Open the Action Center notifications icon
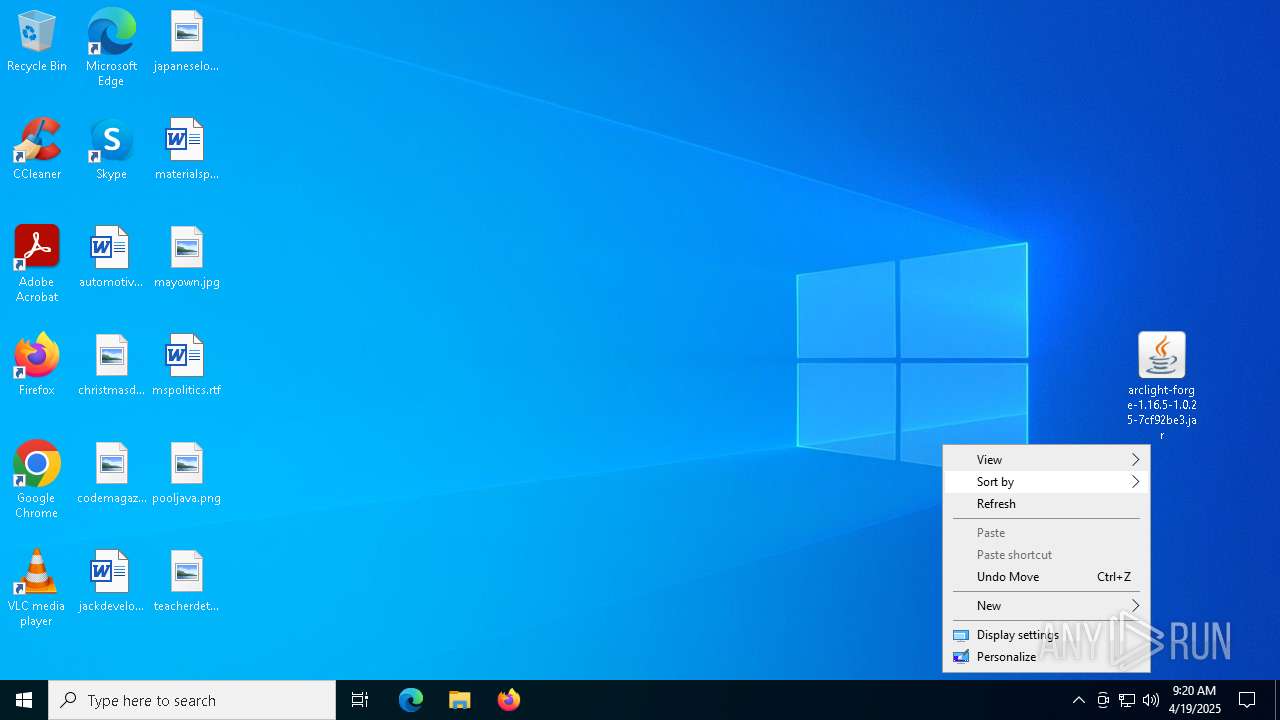Image resolution: width=1280 pixels, height=720 pixels. pyautogui.click(x=1247, y=700)
